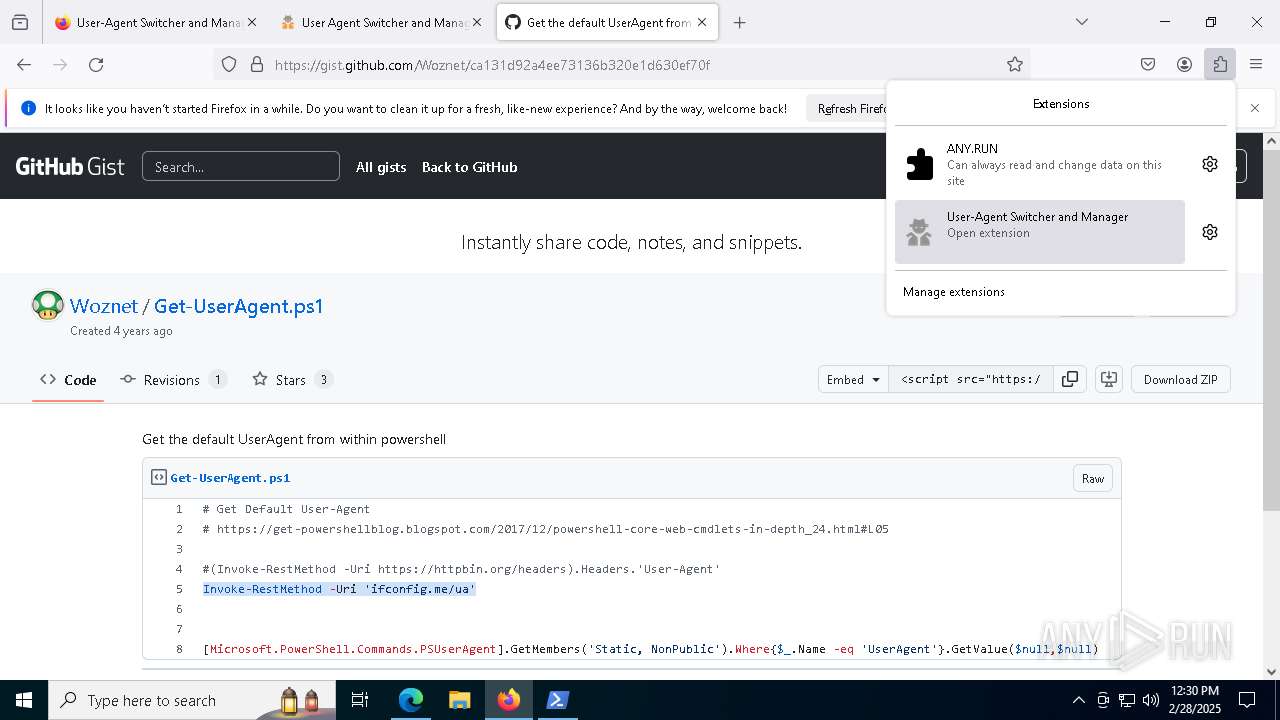Click the browser URL address bar

(x=620, y=64)
